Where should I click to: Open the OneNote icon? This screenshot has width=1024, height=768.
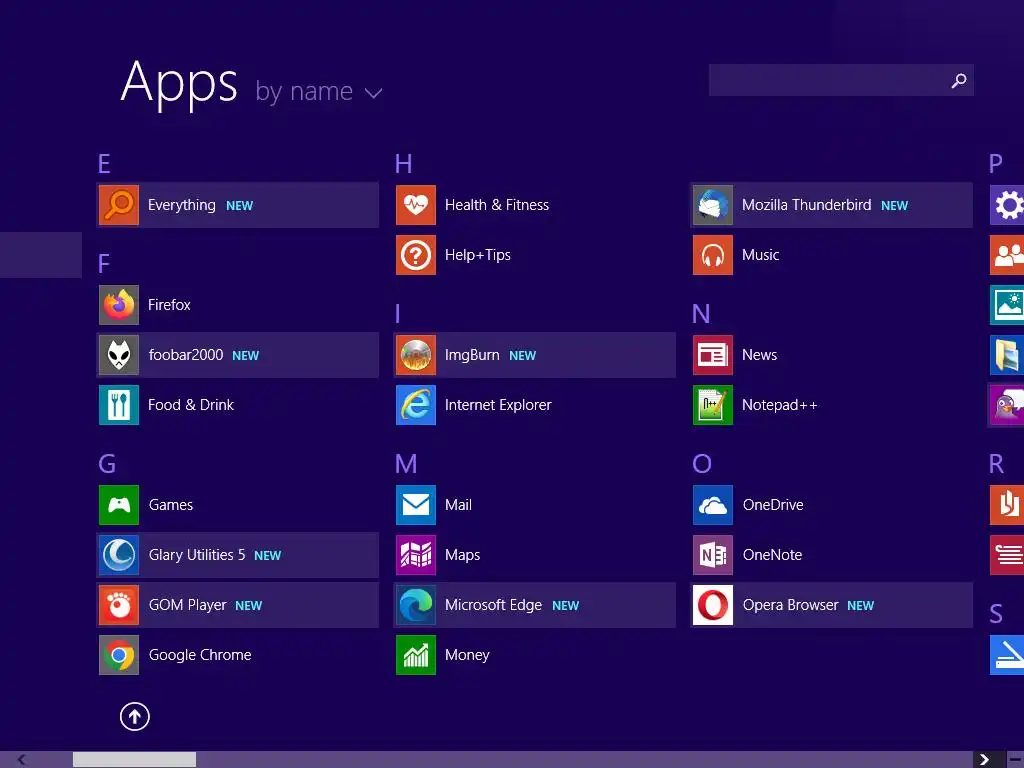coord(713,555)
